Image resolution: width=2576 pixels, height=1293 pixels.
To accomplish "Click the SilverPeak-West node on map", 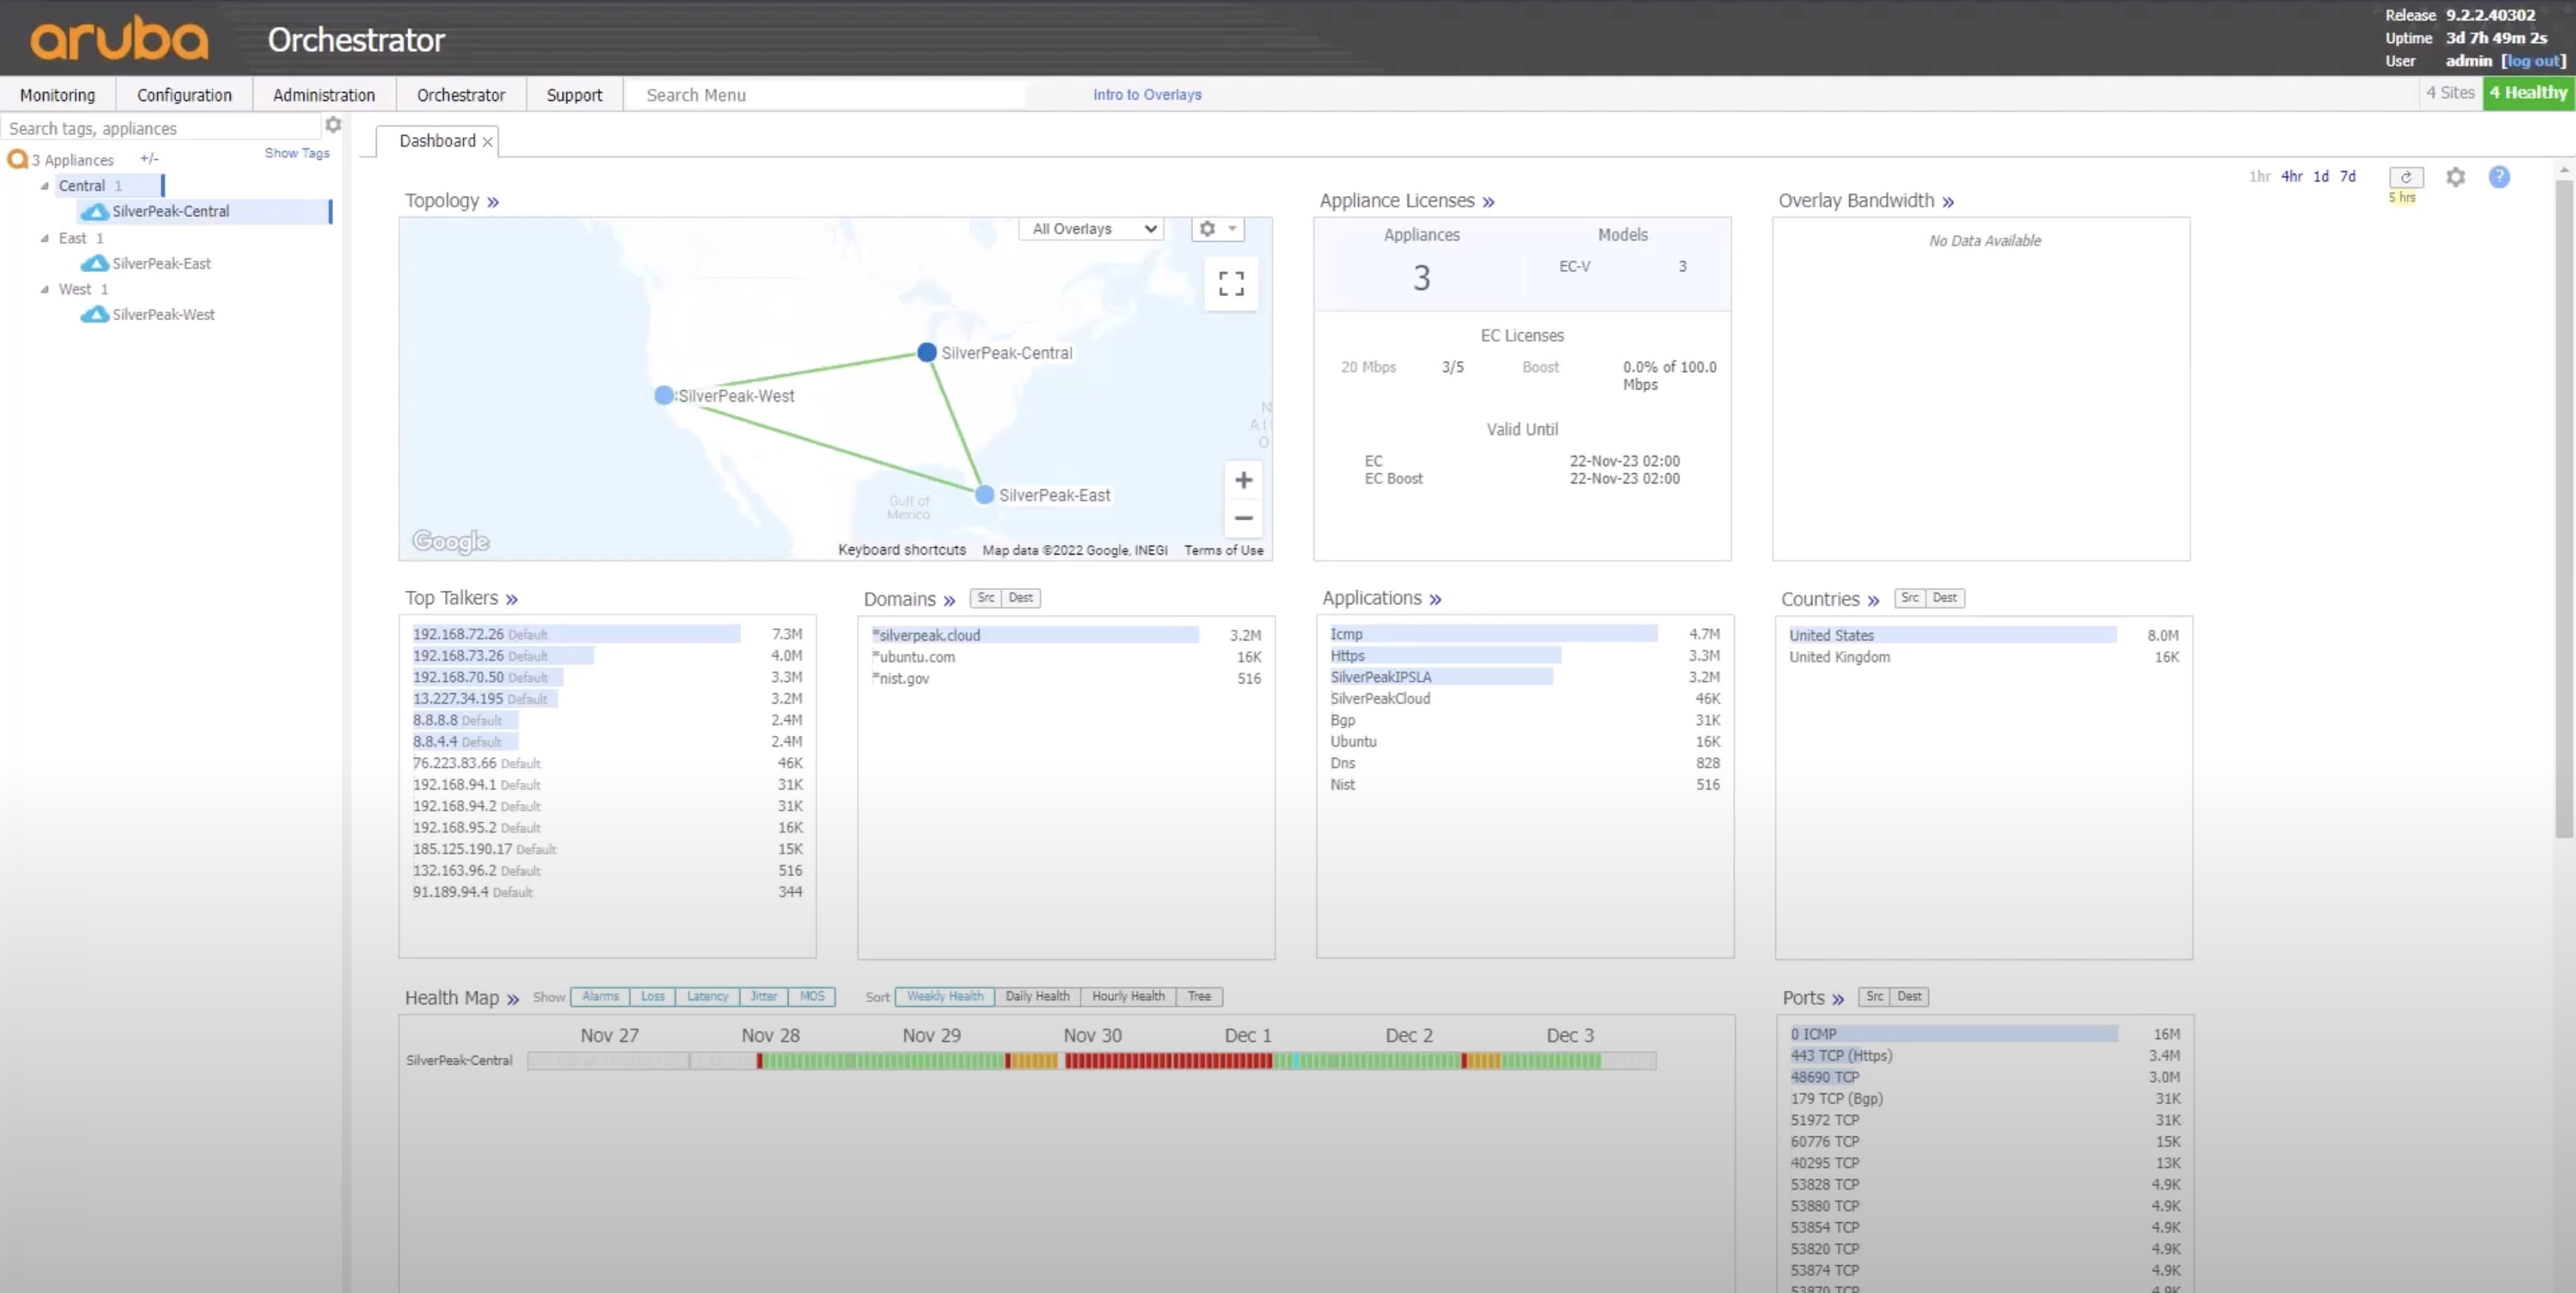I will [663, 396].
